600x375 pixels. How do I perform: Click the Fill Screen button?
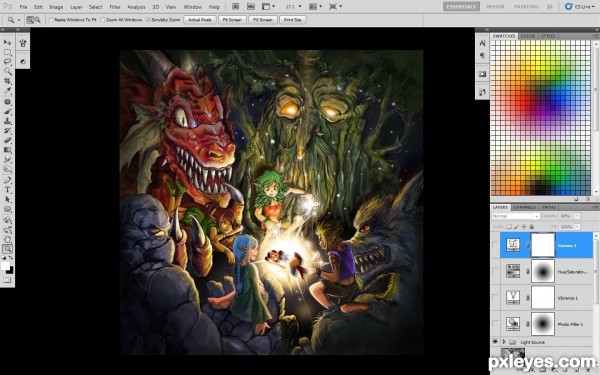262,20
